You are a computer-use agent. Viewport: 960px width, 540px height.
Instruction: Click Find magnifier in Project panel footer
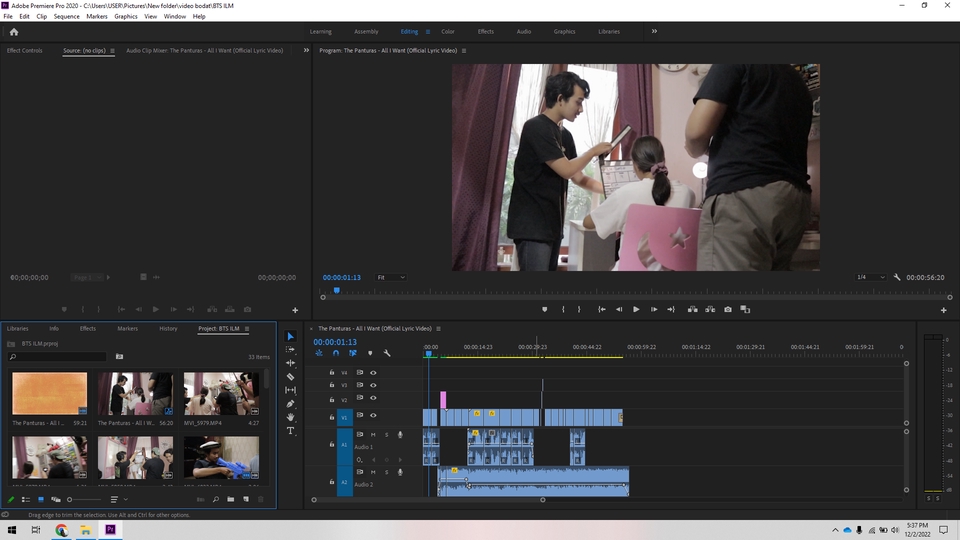coord(216,500)
